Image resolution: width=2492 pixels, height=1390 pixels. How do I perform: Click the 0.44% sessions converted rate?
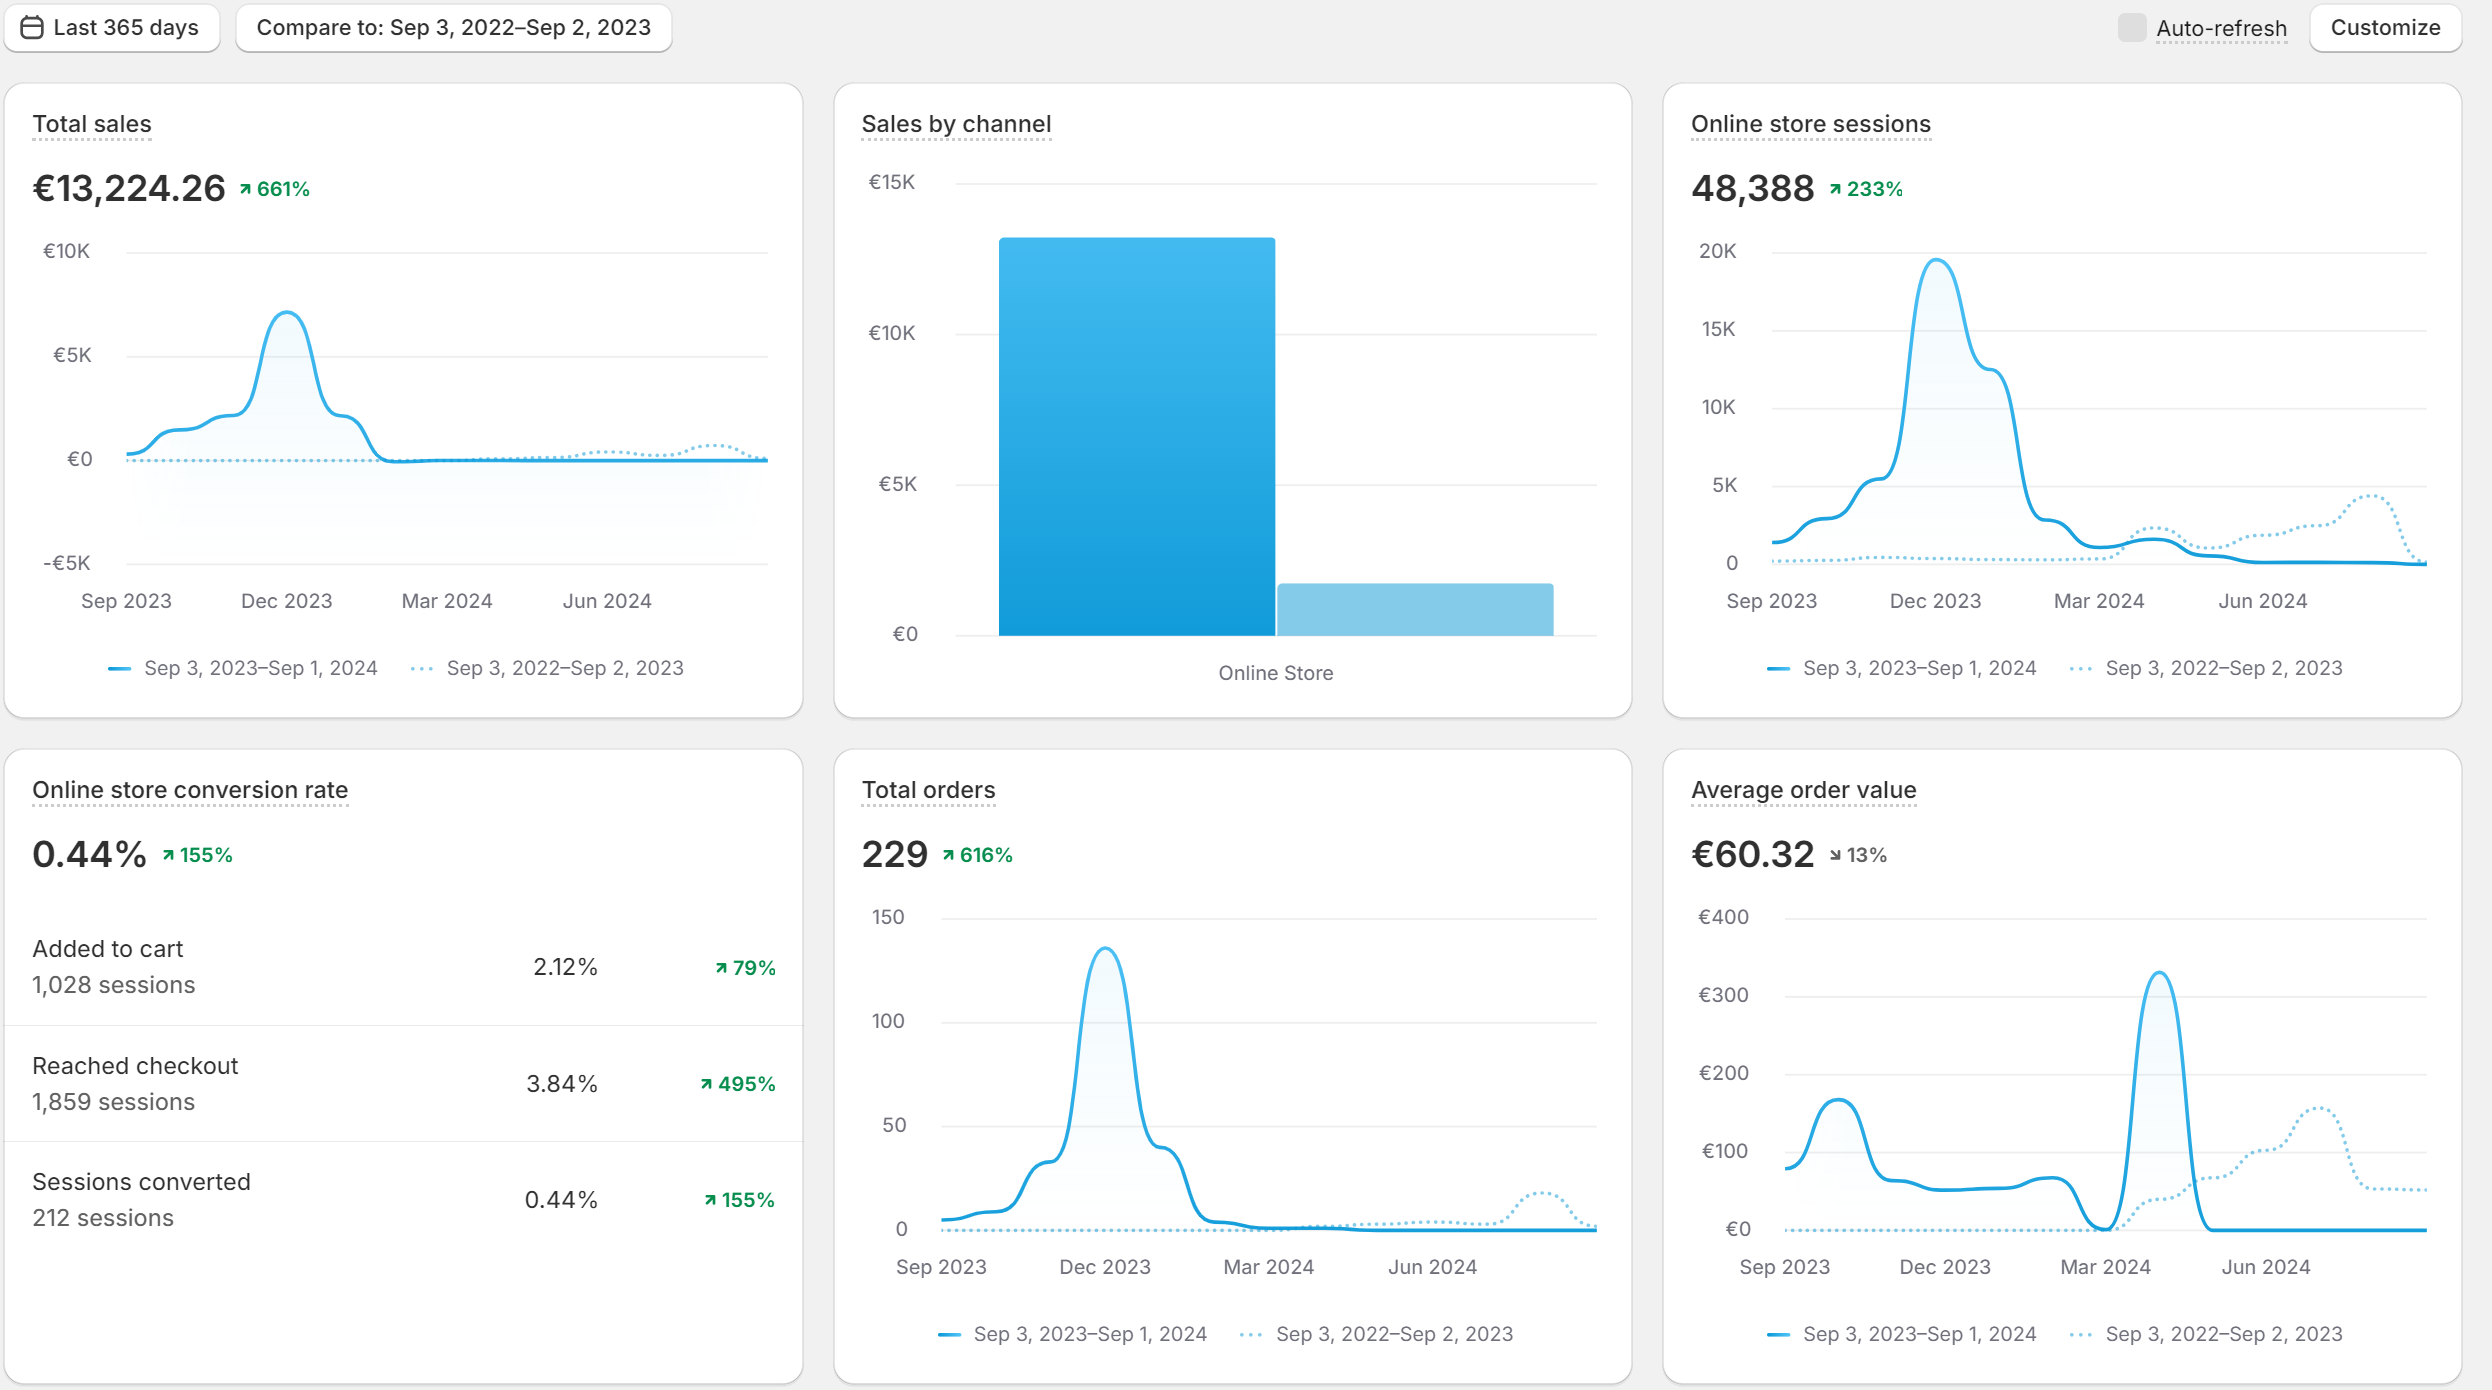tap(561, 1200)
